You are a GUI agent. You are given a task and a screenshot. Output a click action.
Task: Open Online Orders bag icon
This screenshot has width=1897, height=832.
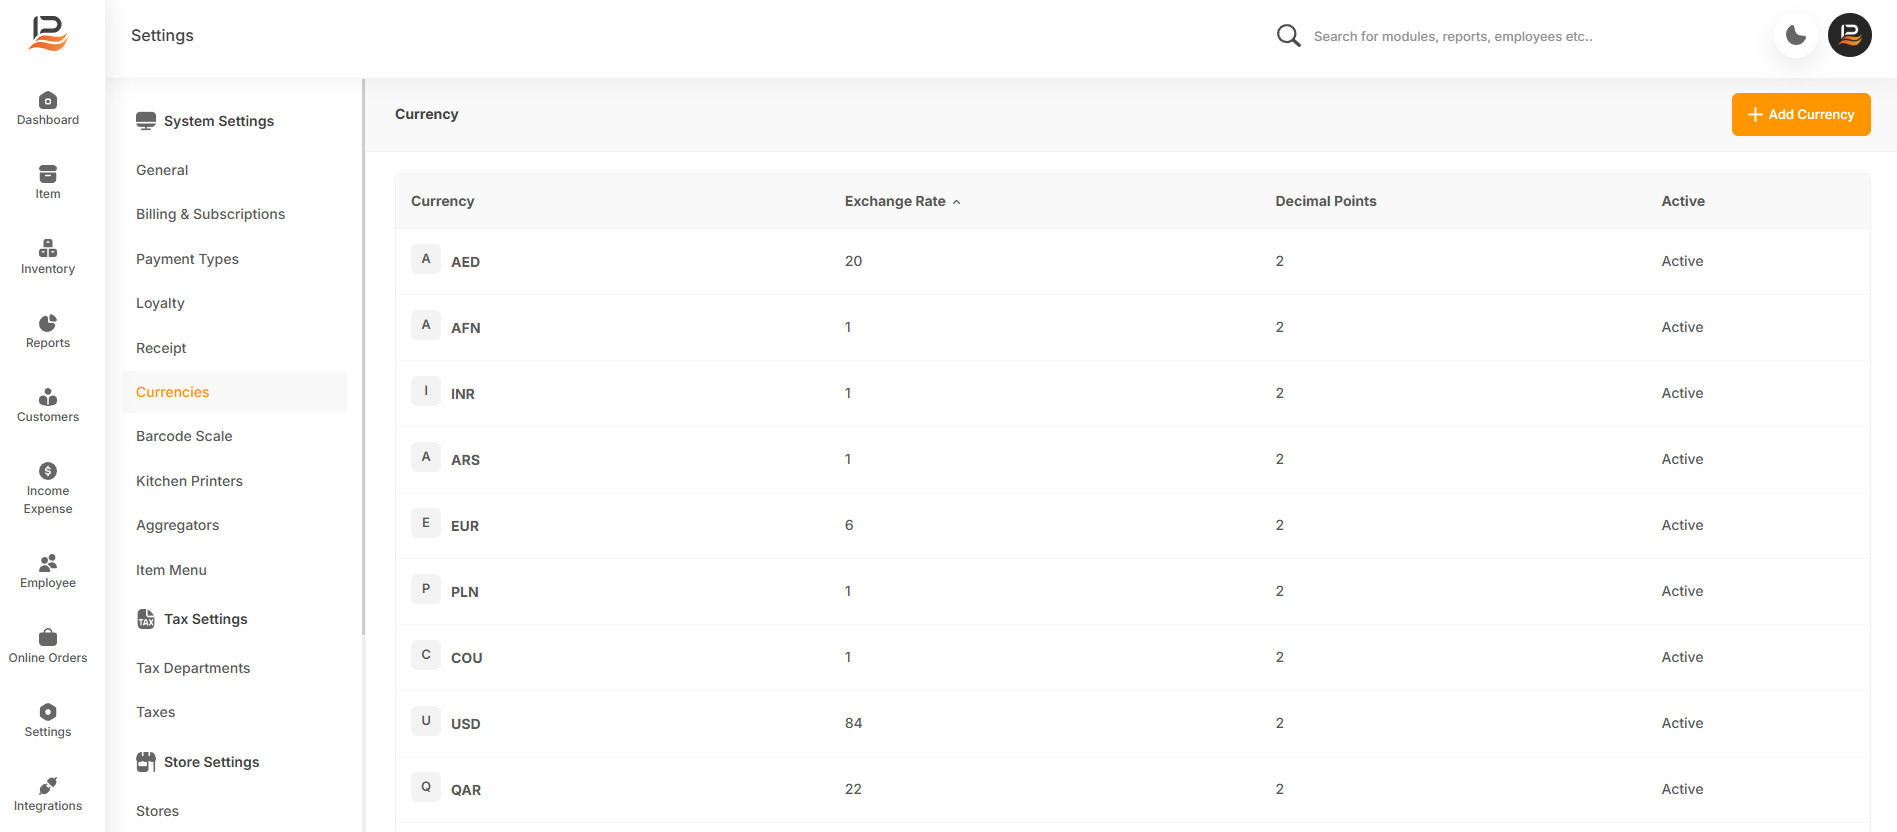(x=48, y=637)
